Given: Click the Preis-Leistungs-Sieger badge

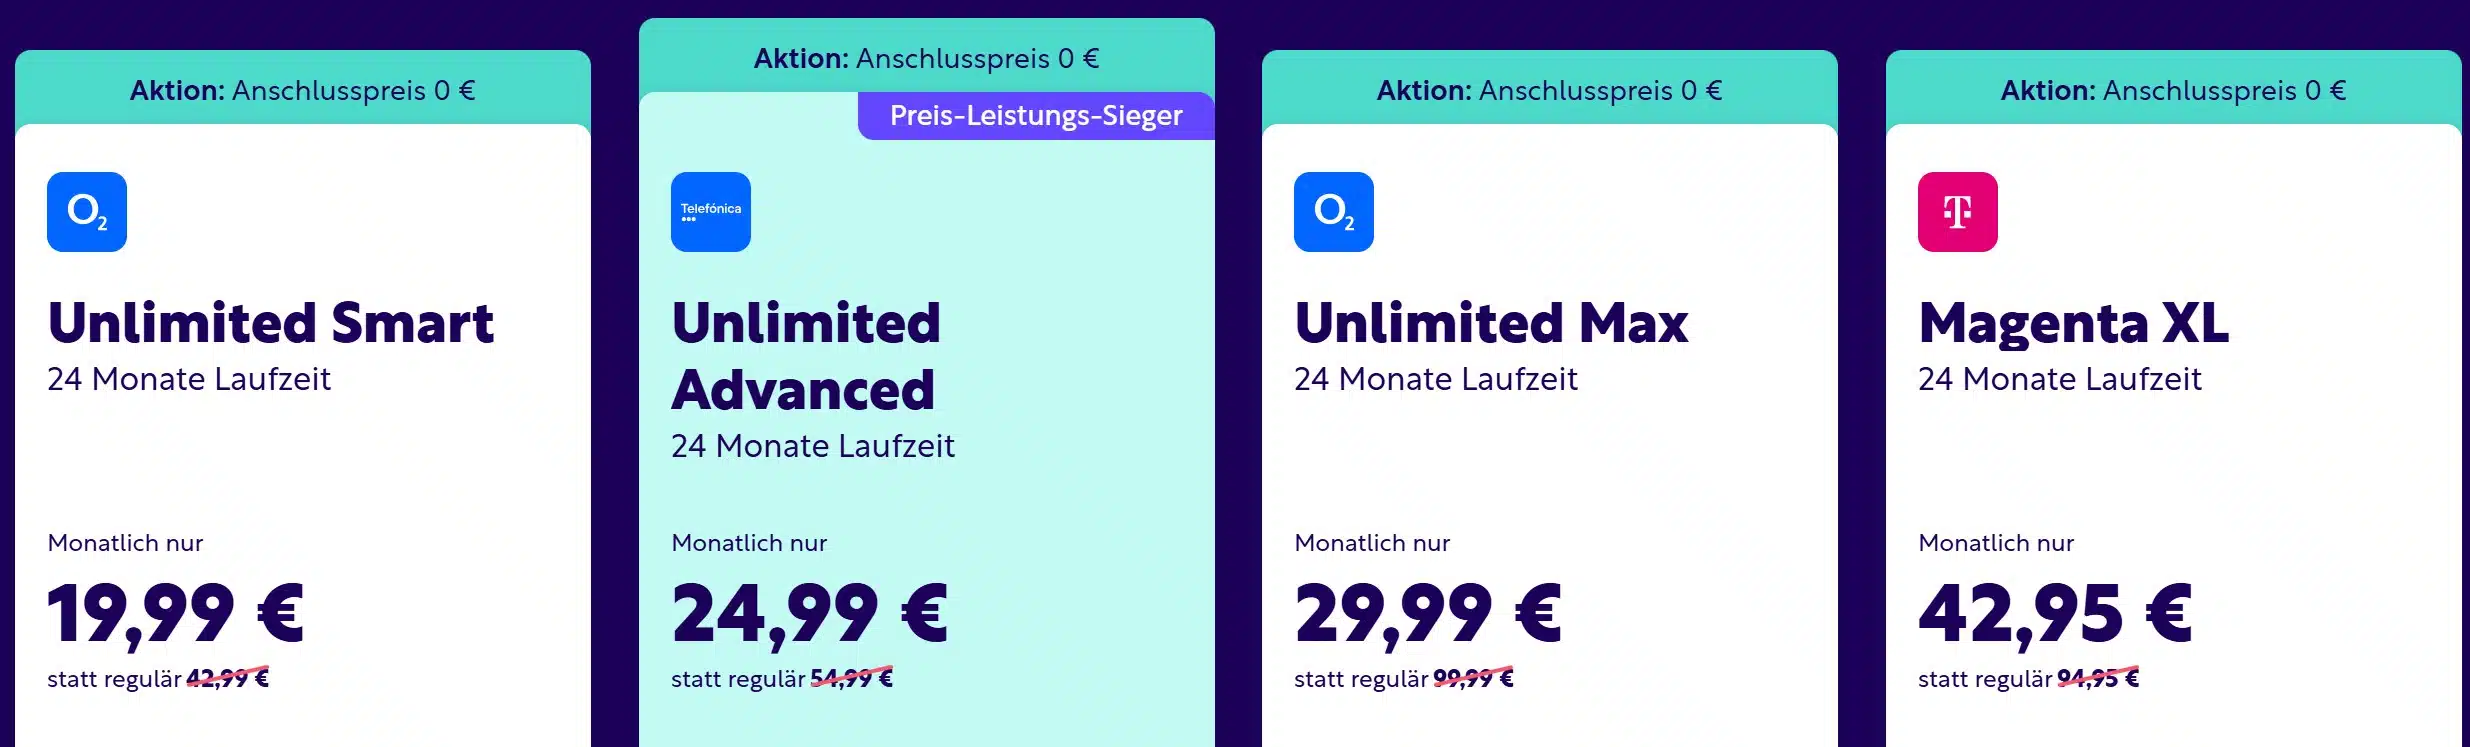Looking at the screenshot, I should tap(1036, 116).
